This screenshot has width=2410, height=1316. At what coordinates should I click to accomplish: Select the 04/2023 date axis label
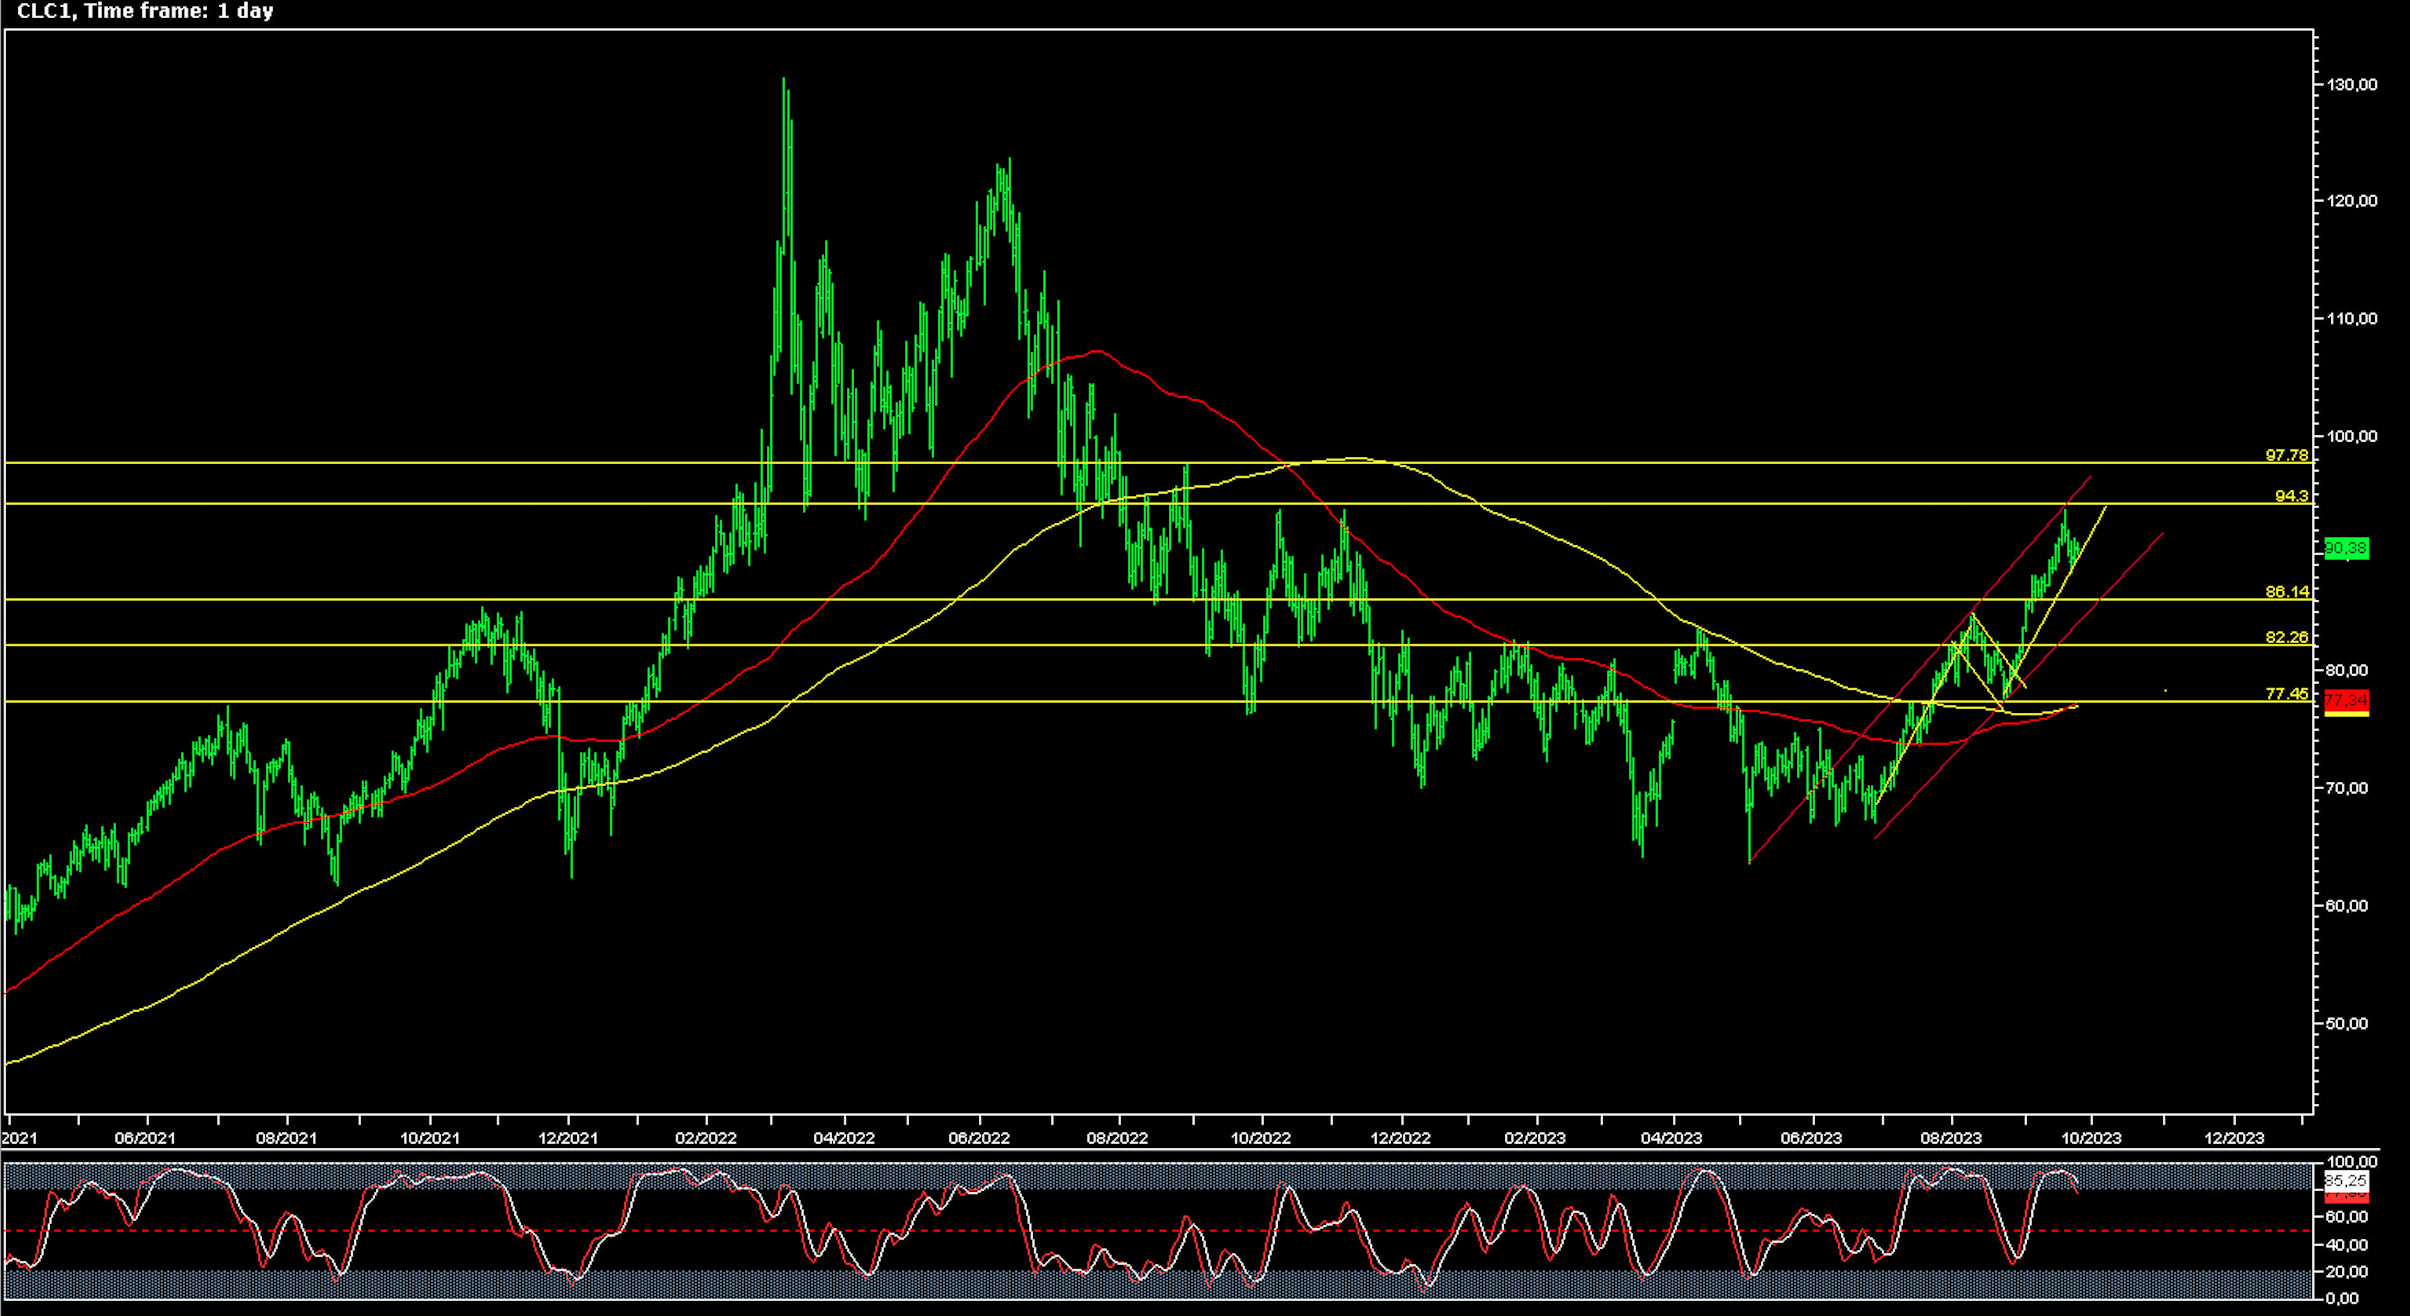(1672, 1138)
